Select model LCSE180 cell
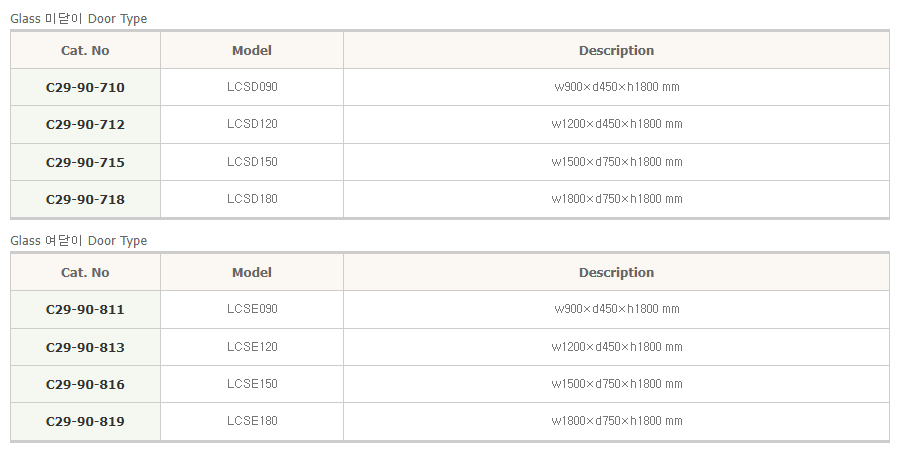 pos(252,421)
